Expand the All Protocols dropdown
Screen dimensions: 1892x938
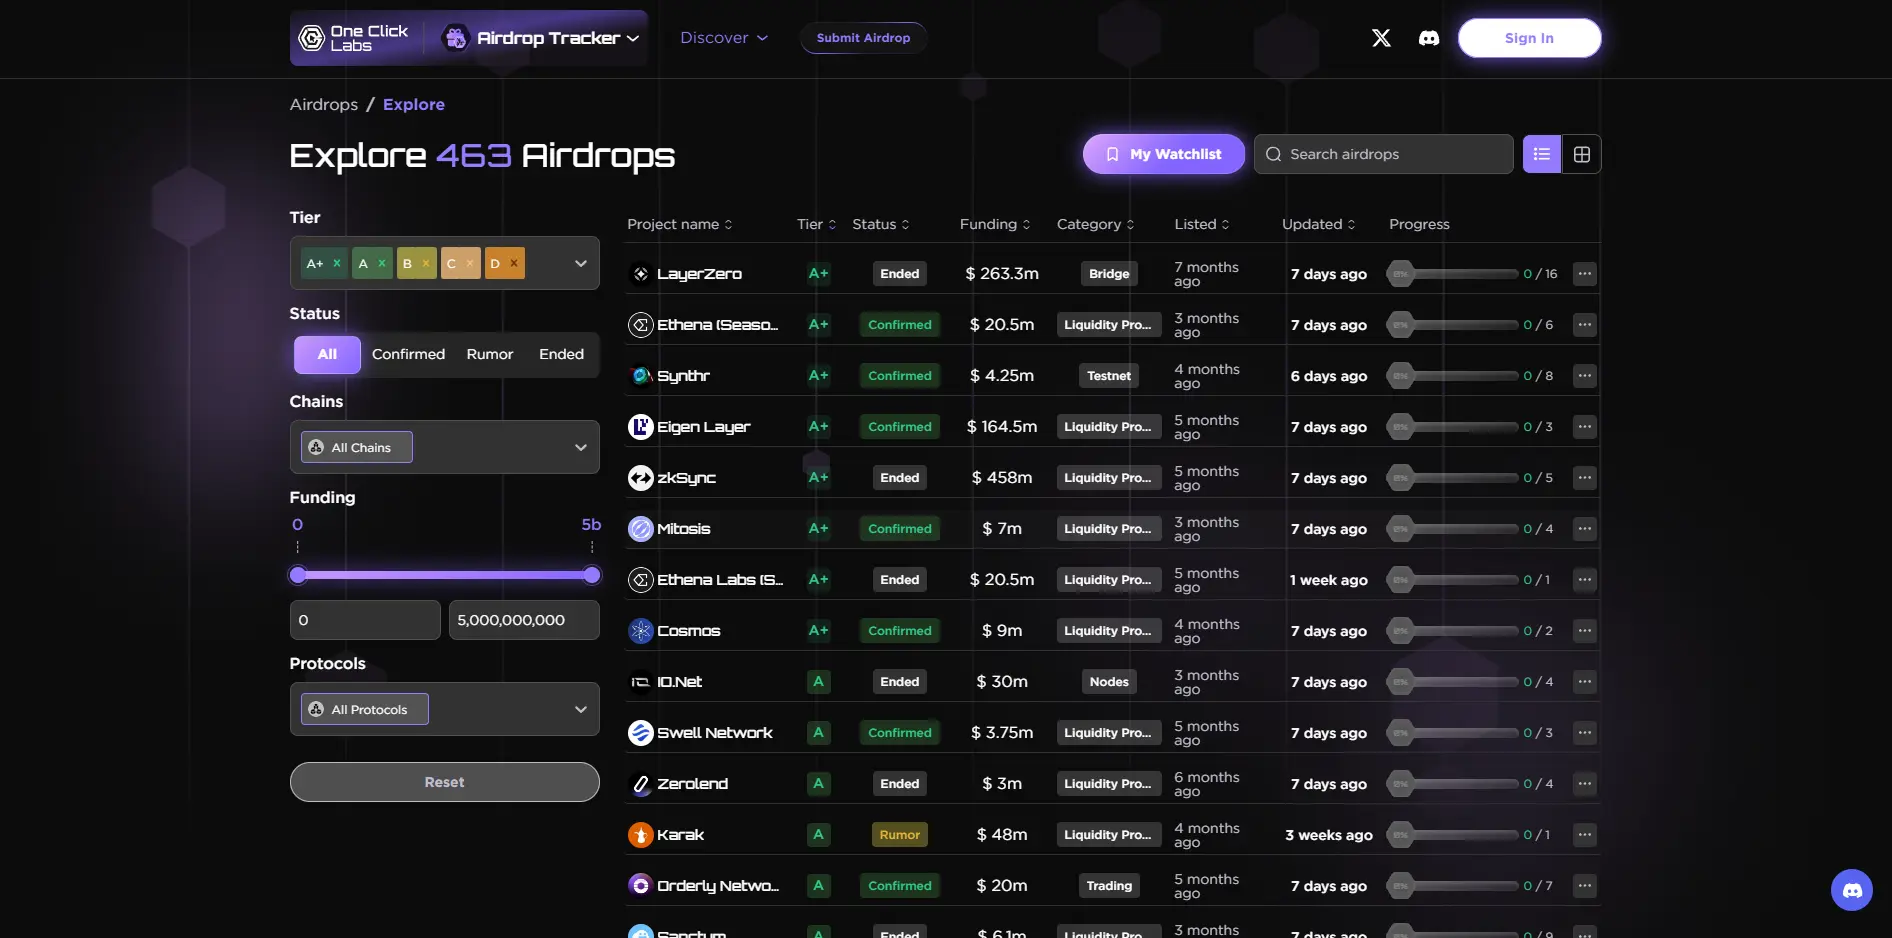click(580, 709)
